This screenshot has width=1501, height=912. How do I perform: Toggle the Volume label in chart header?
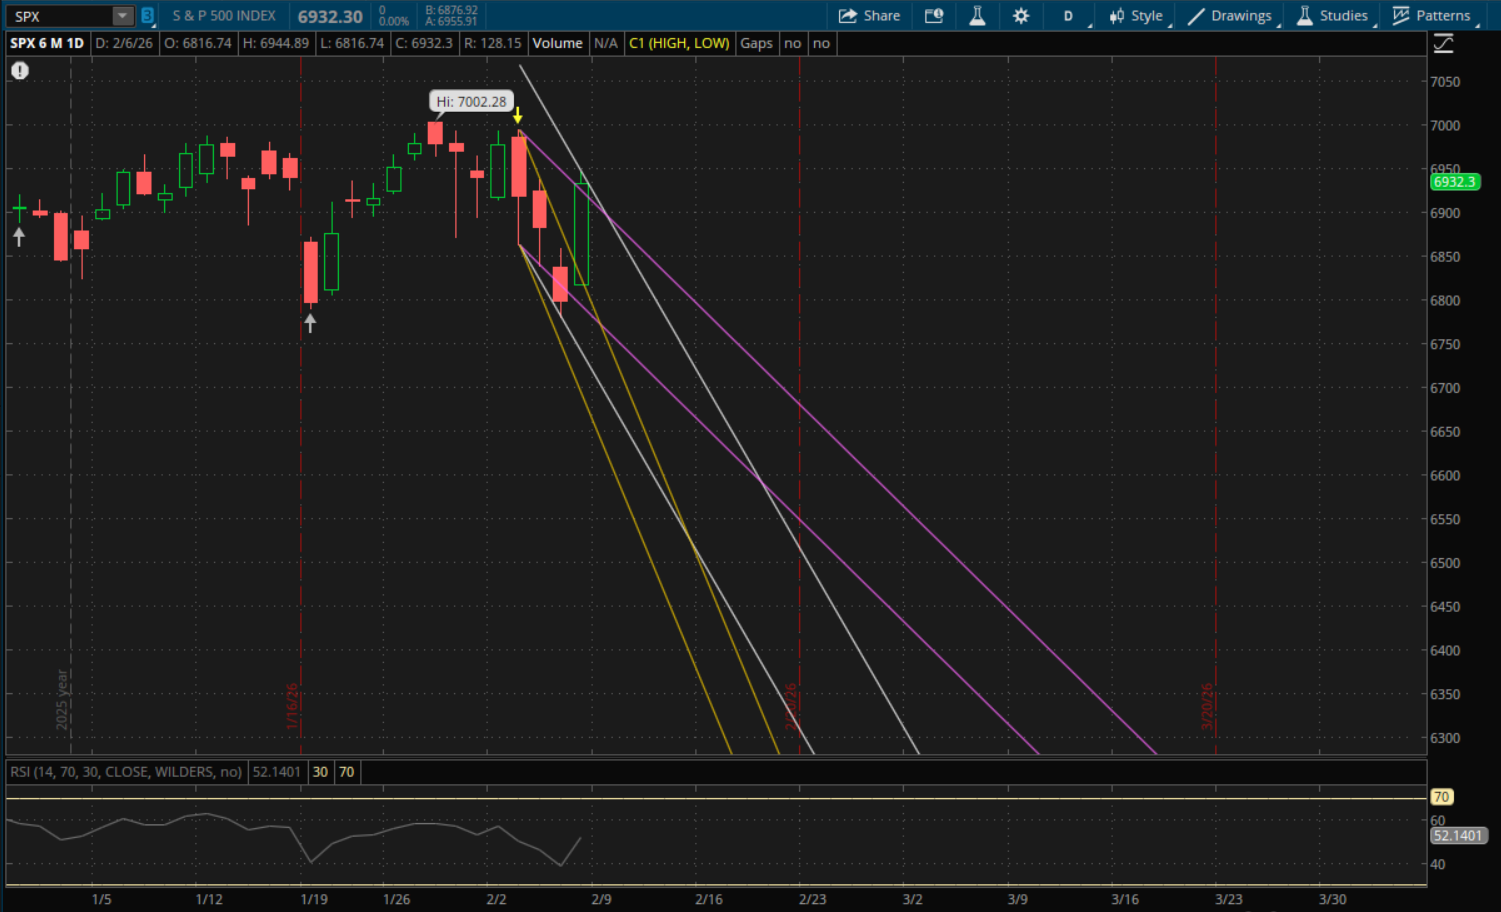[x=557, y=44]
